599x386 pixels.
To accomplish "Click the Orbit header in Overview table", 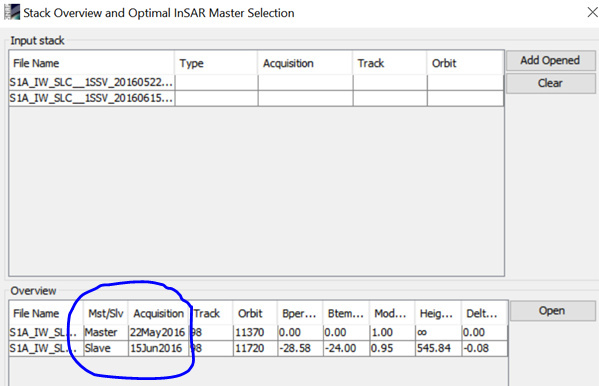I will point(255,313).
